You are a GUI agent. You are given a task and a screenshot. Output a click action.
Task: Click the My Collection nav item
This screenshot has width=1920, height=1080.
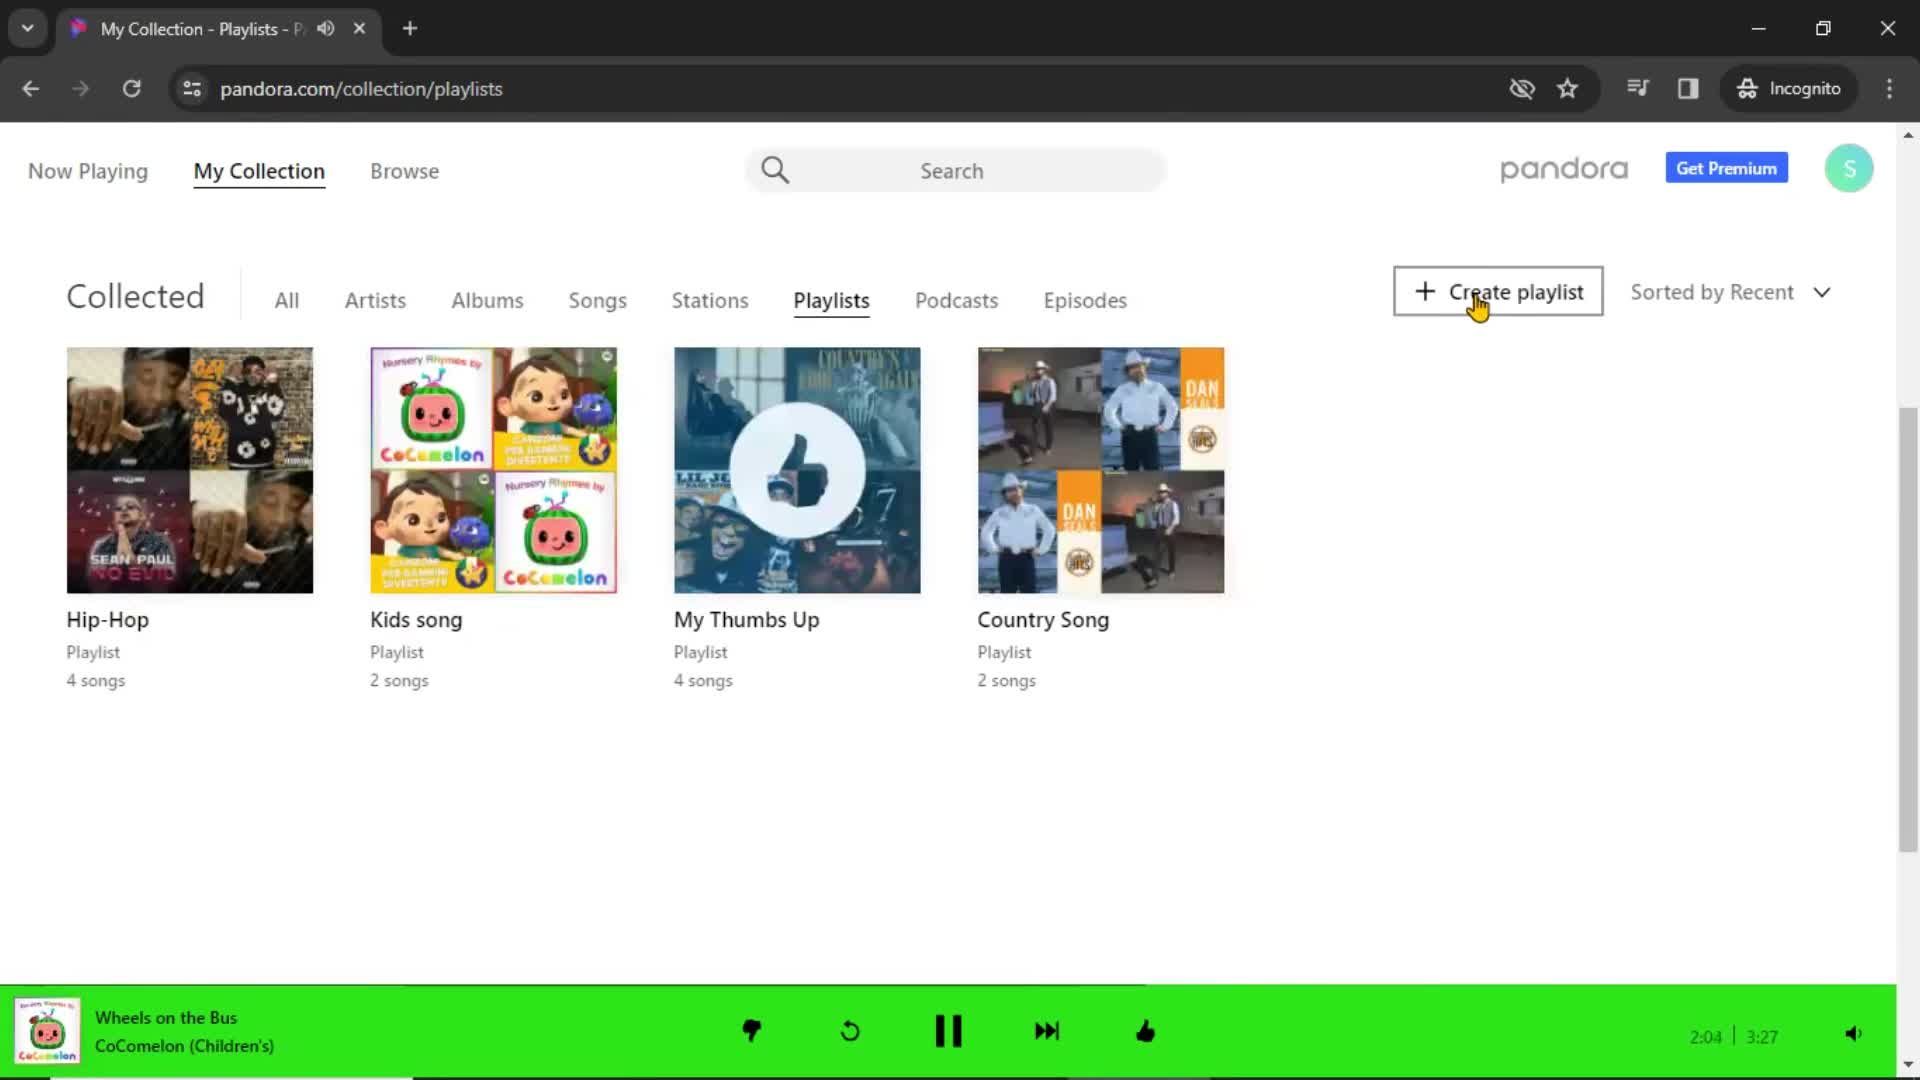(x=258, y=171)
